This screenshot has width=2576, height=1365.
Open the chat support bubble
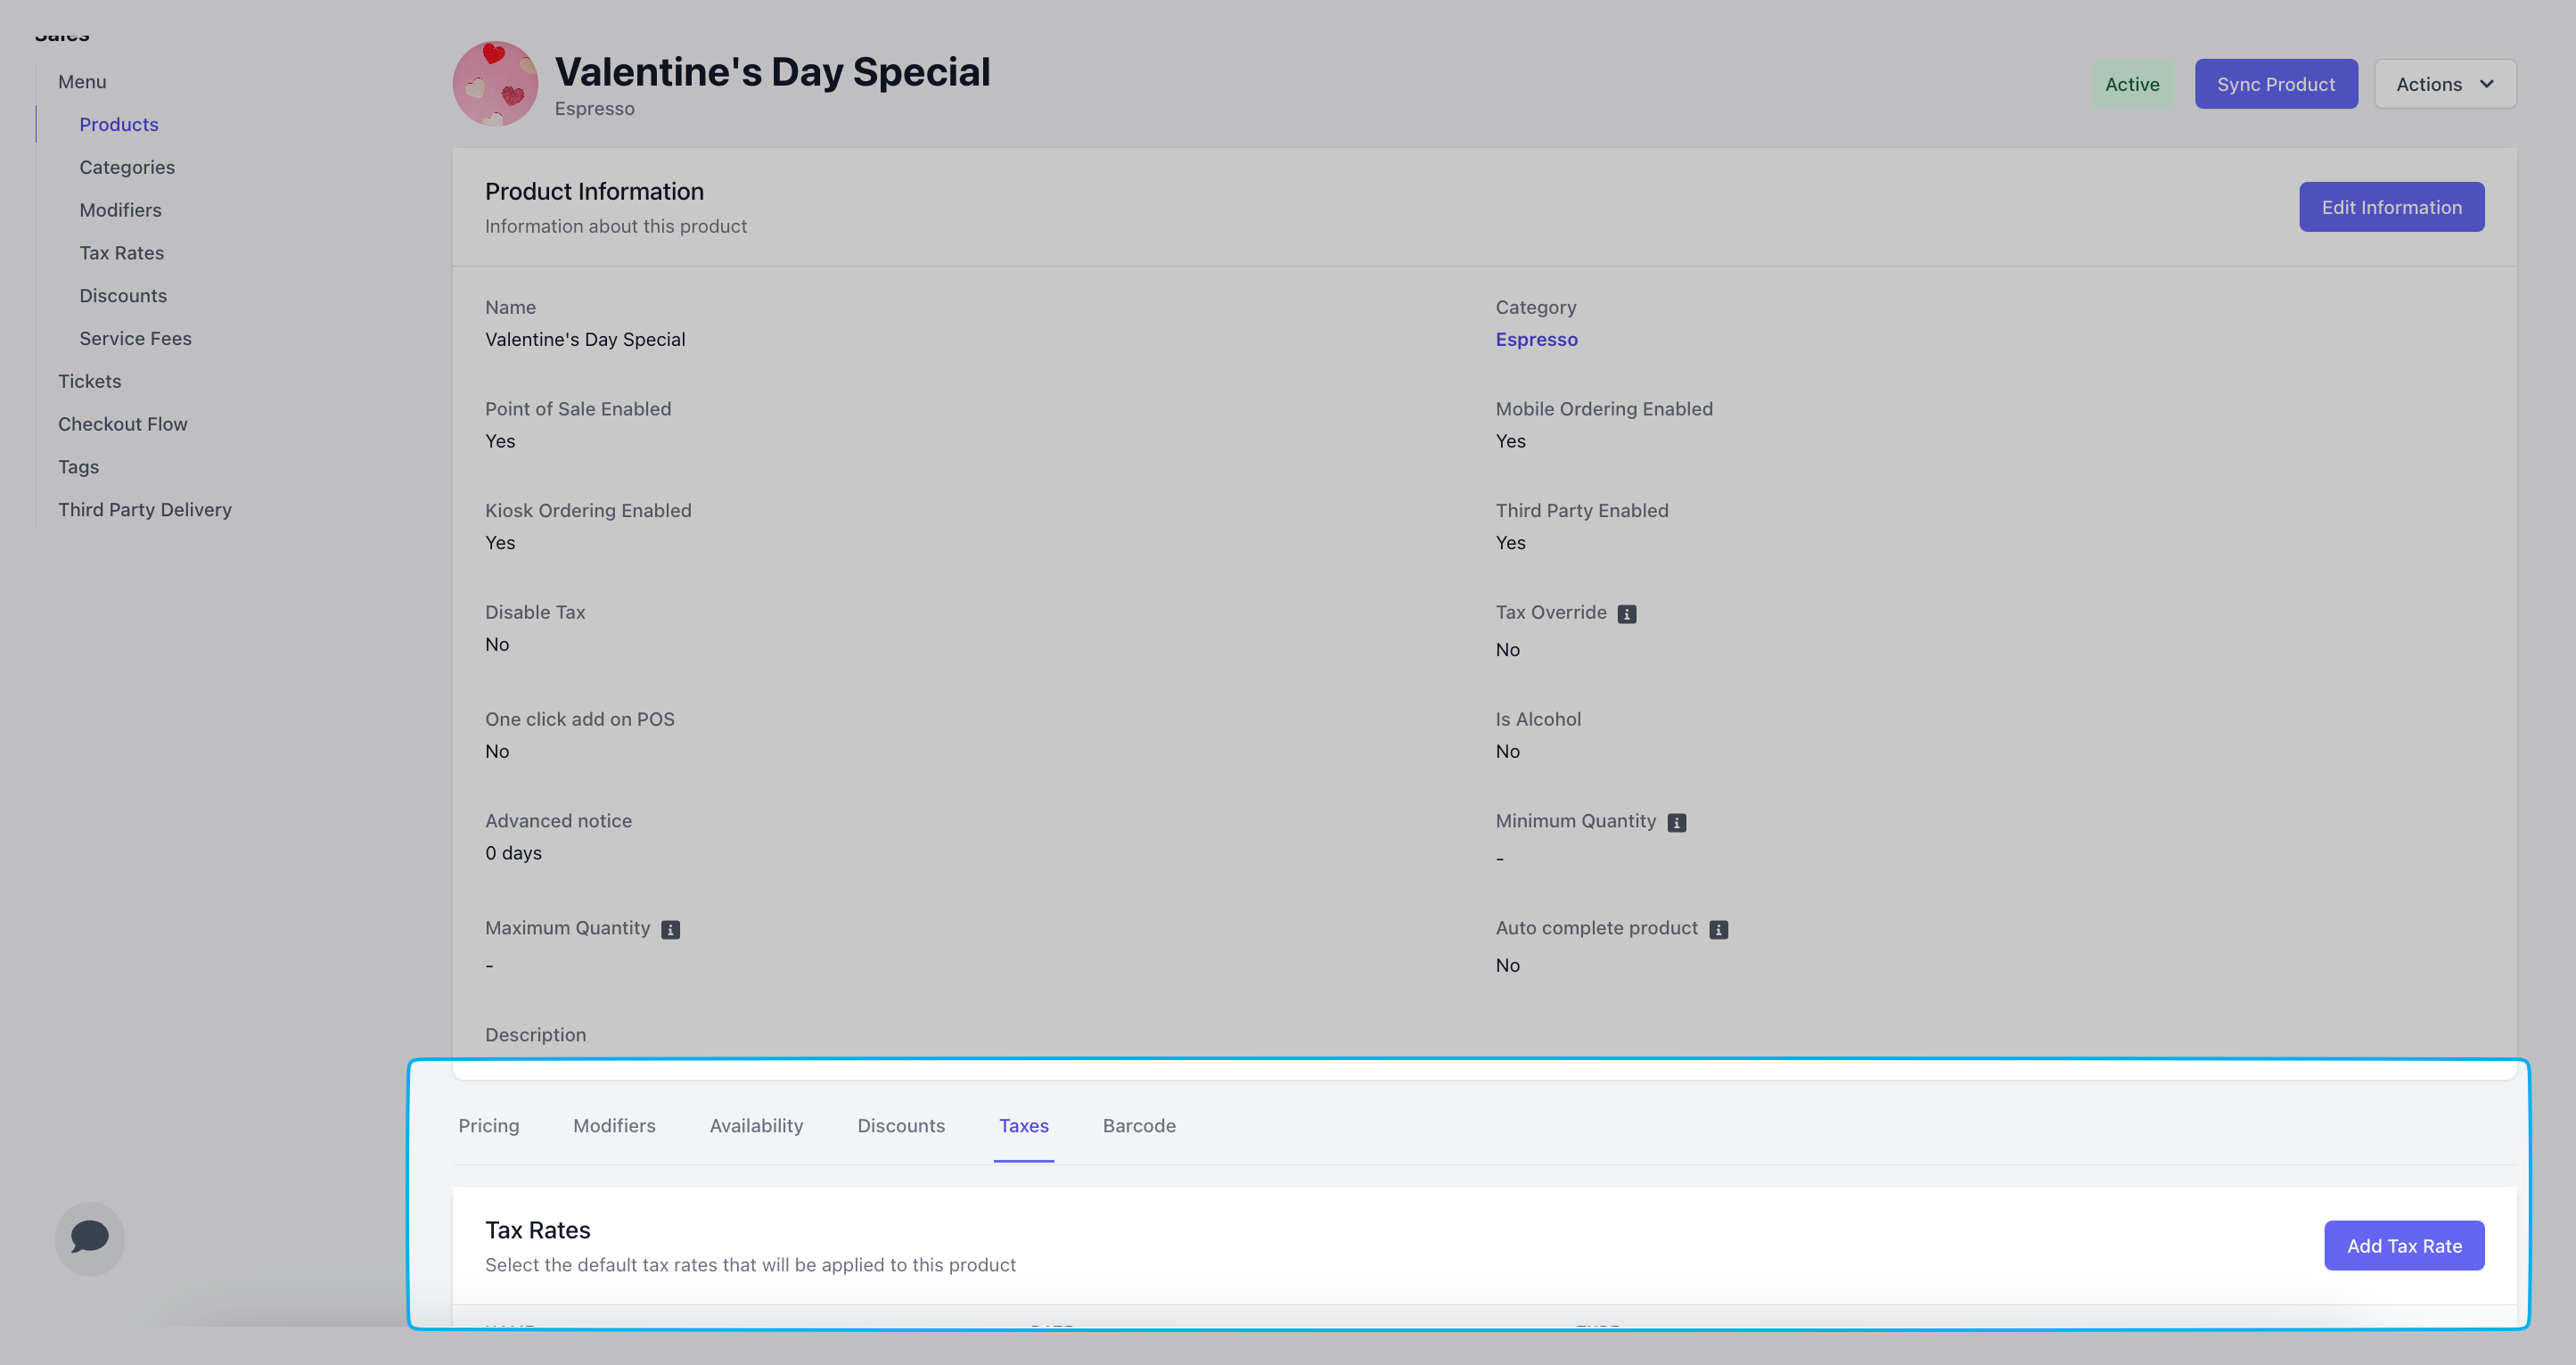point(89,1237)
